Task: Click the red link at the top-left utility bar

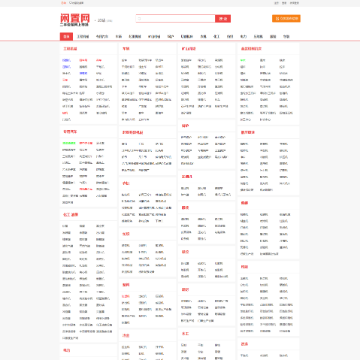Action: (63, 3)
